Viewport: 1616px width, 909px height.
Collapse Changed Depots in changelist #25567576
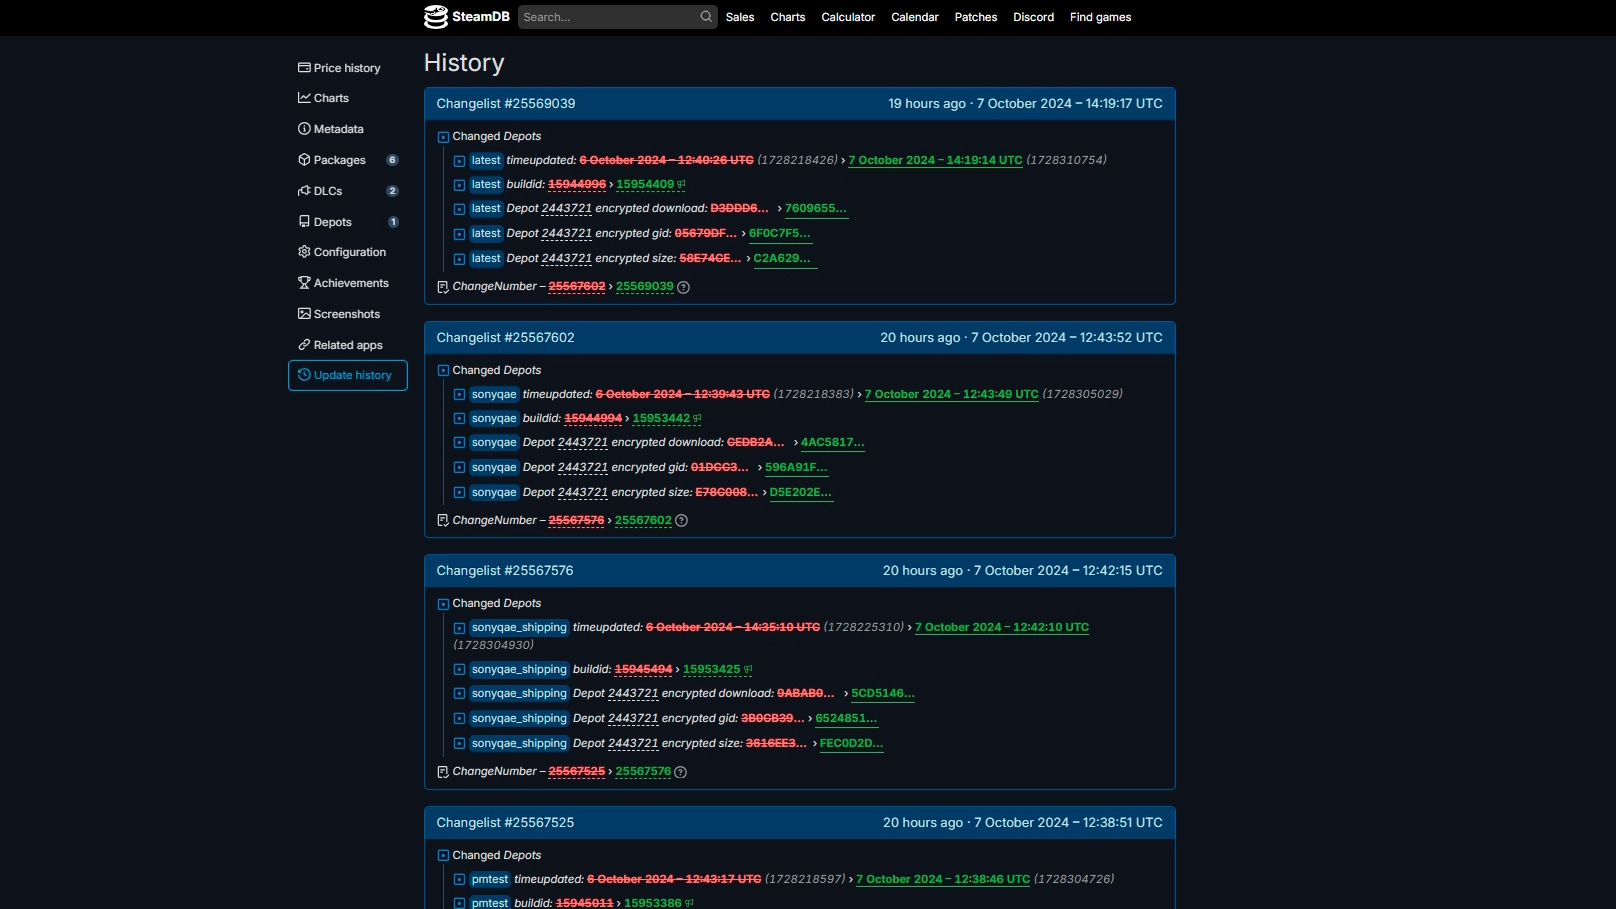point(443,604)
